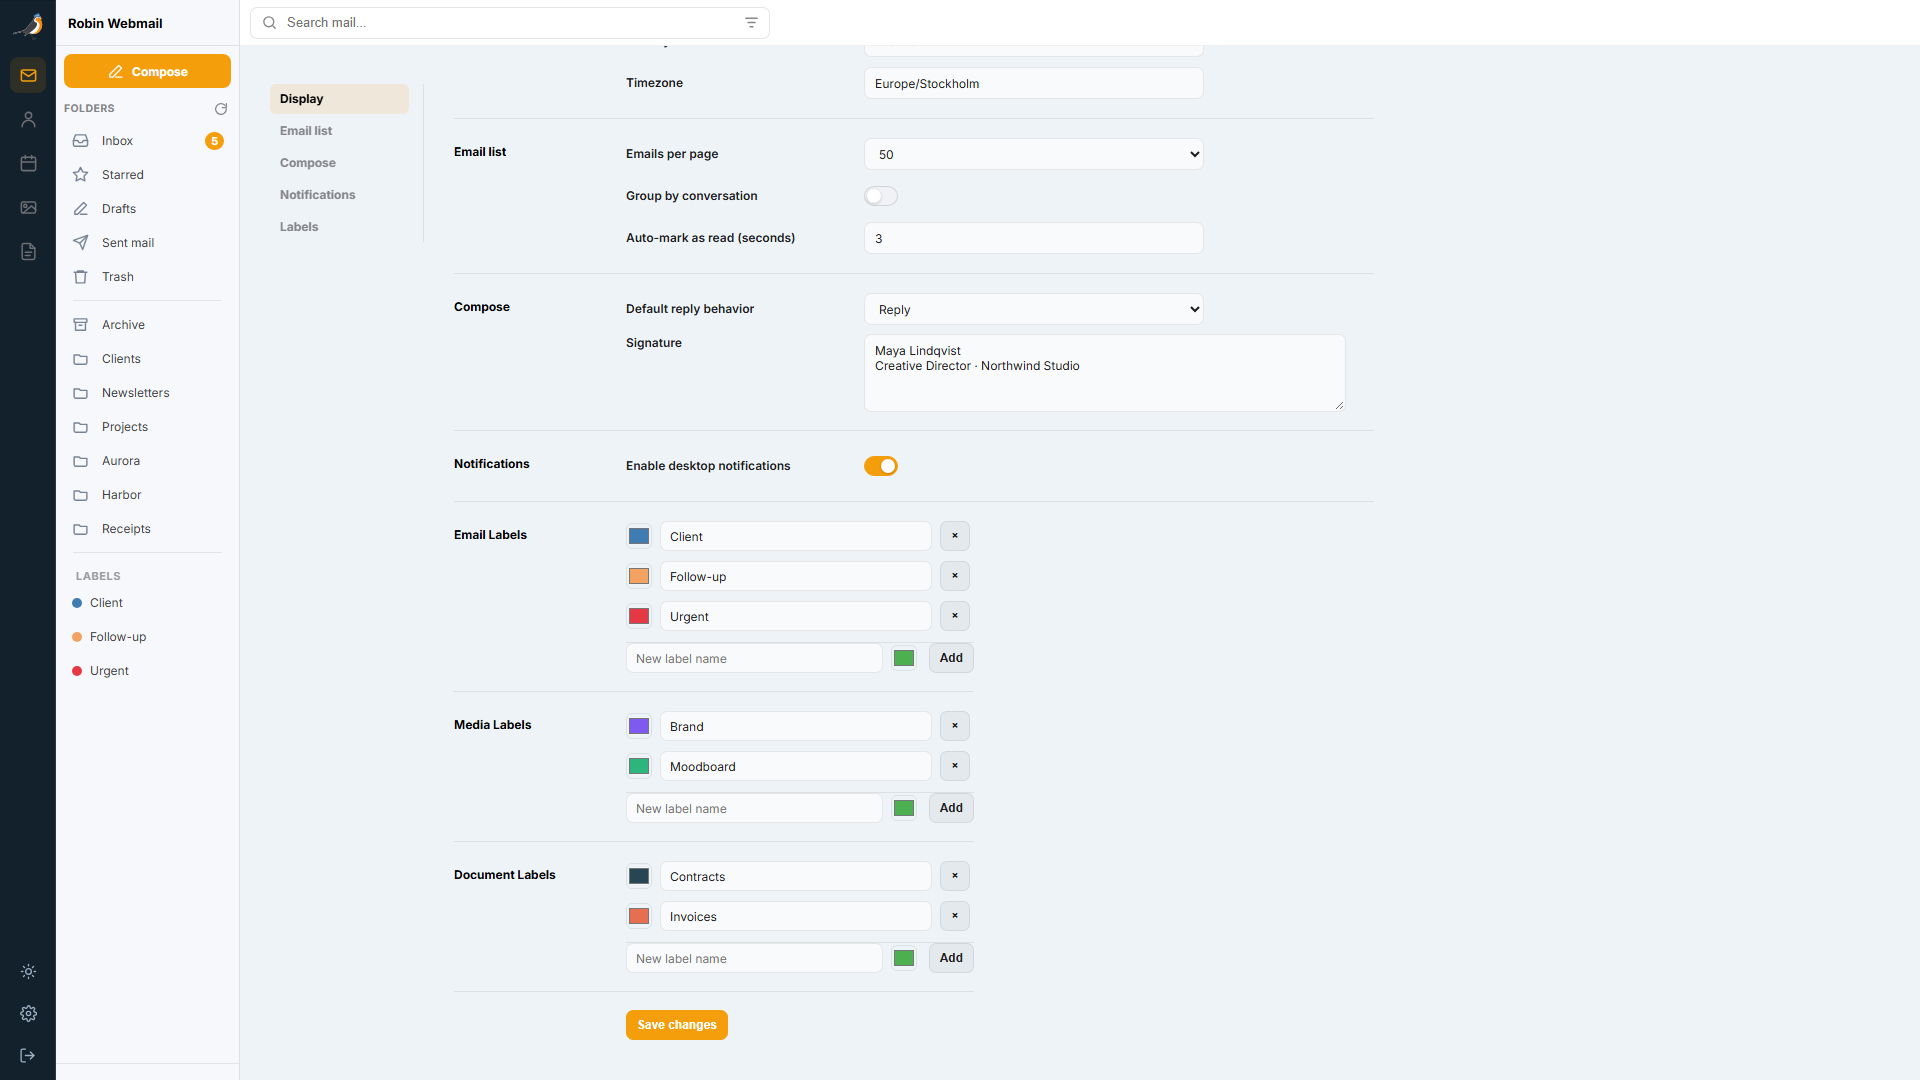
Task: Open the Drafts folder
Action: click(x=147, y=209)
